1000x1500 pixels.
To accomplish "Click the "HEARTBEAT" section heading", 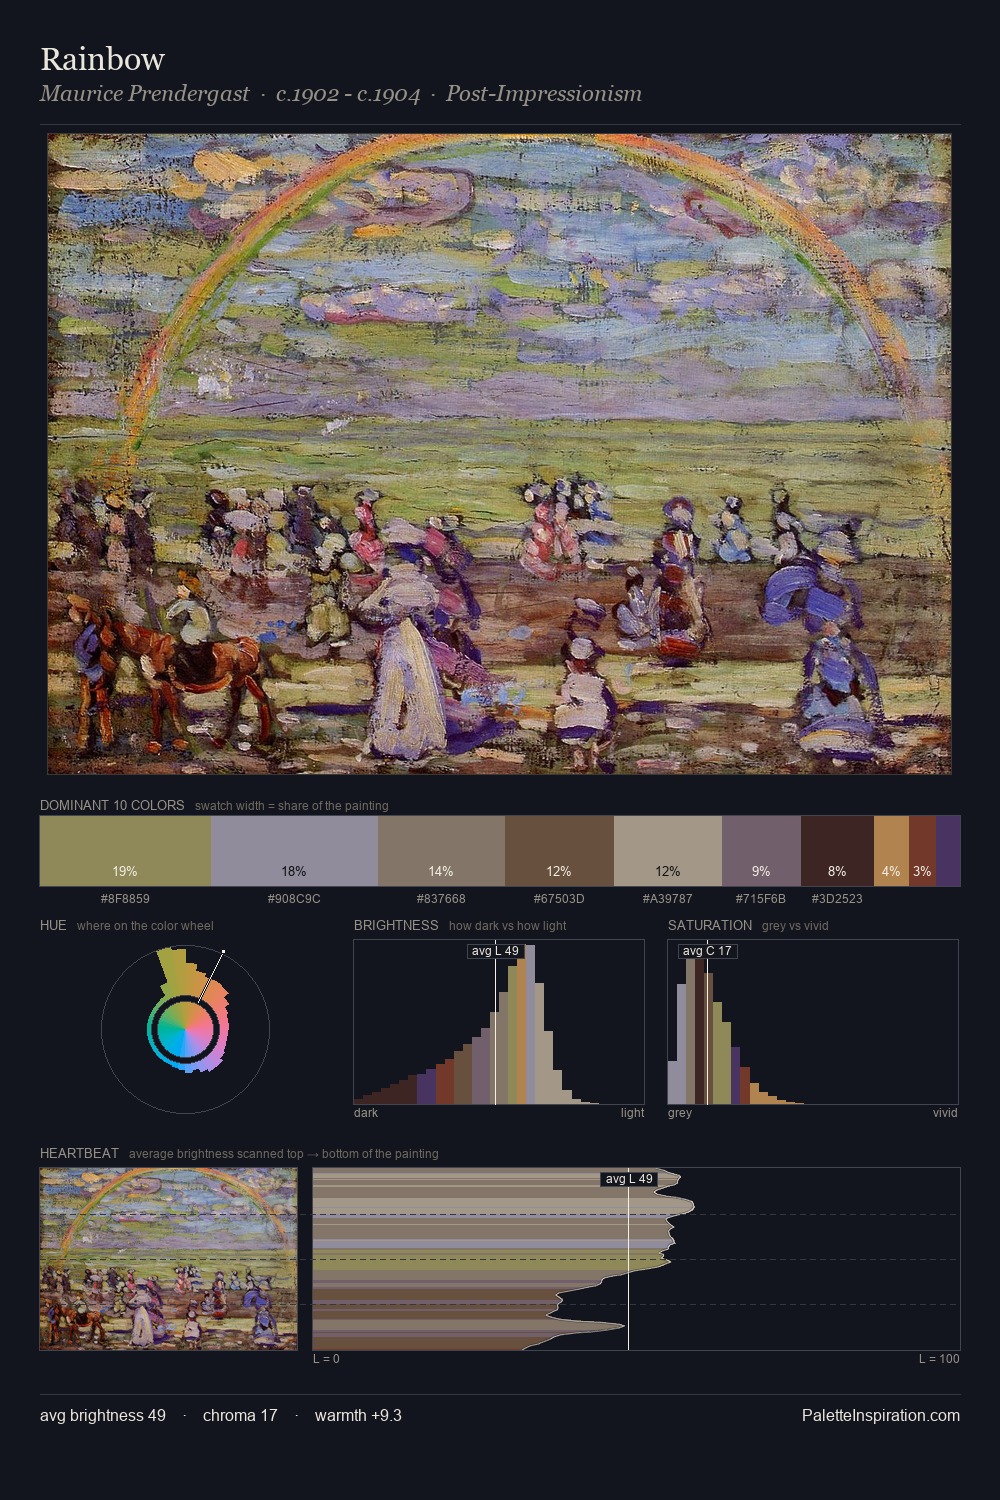I will coord(79,1153).
